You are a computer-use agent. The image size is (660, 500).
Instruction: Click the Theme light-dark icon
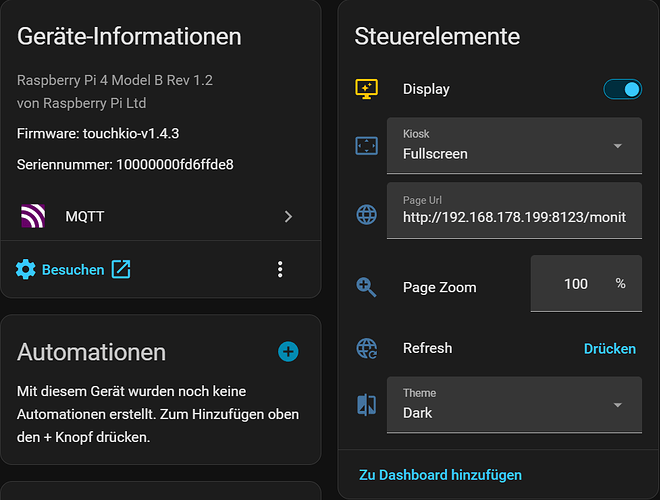click(x=367, y=405)
